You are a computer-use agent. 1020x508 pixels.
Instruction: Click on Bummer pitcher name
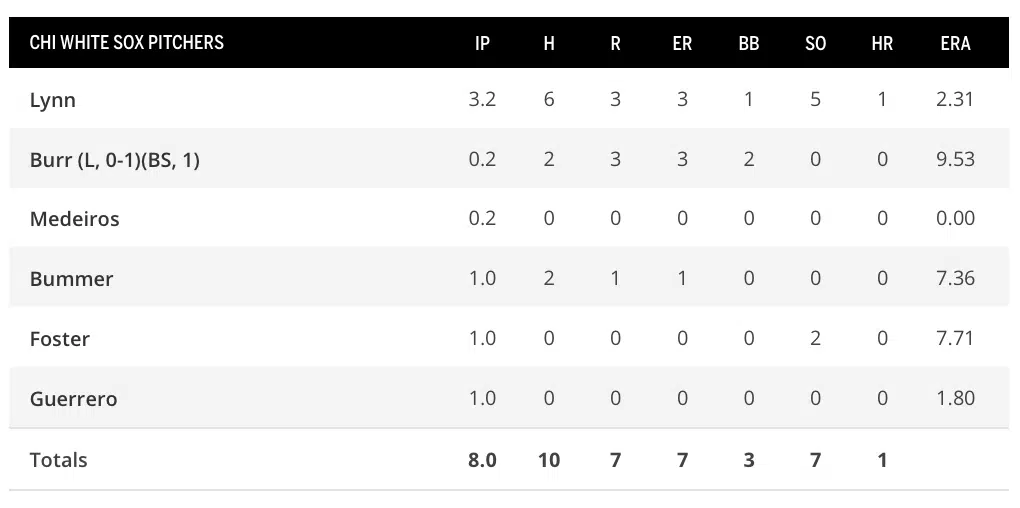tap(71, 279)
